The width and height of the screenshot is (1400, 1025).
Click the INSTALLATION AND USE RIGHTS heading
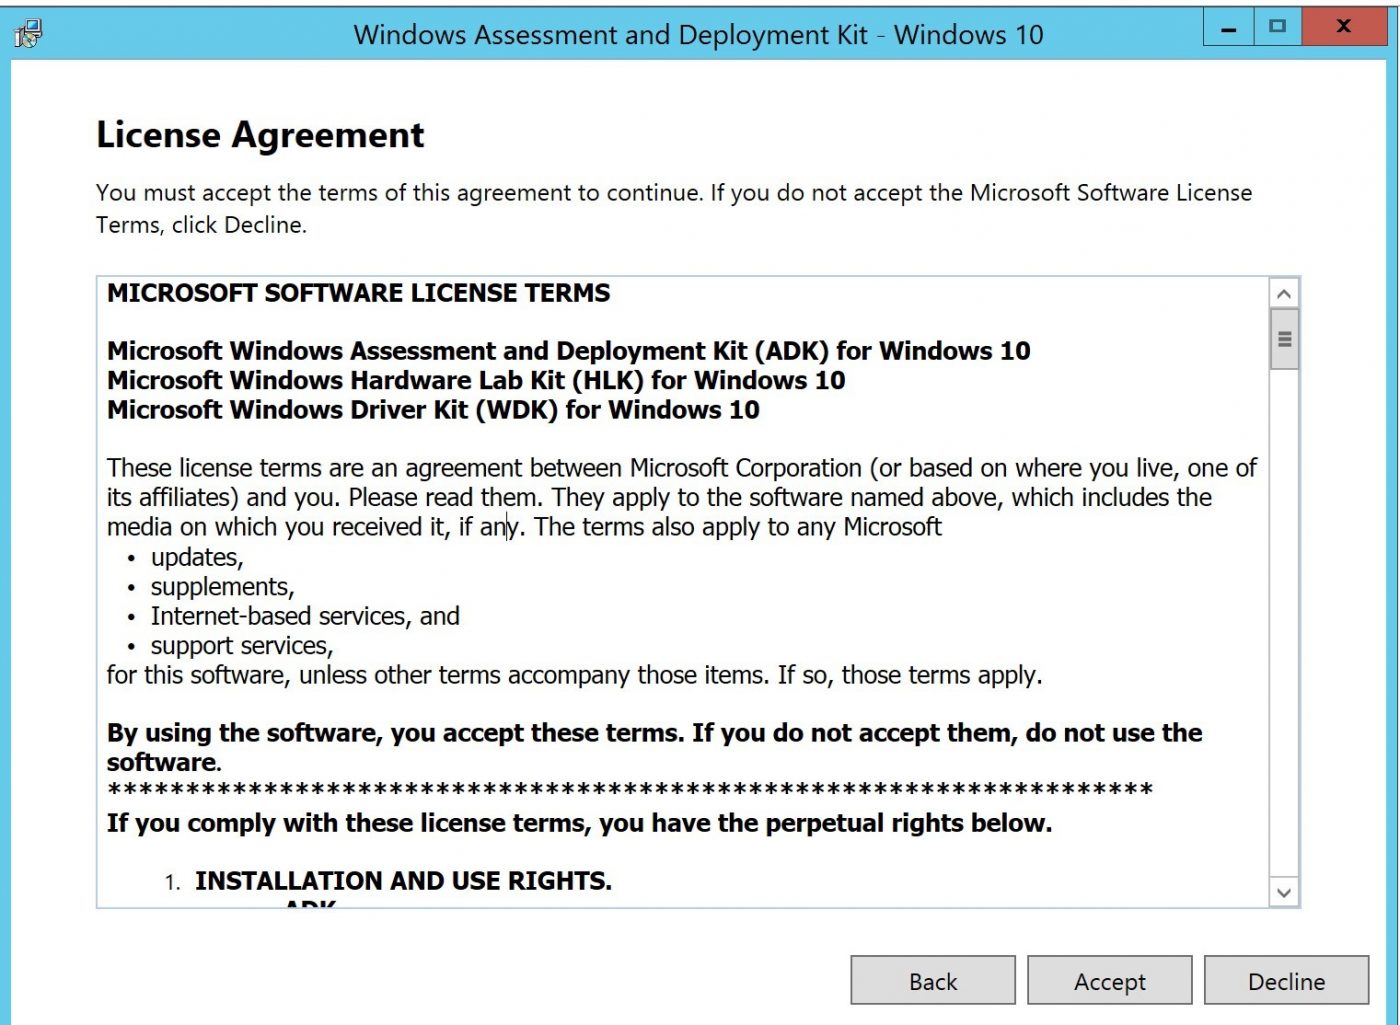(x=404, y=881)
